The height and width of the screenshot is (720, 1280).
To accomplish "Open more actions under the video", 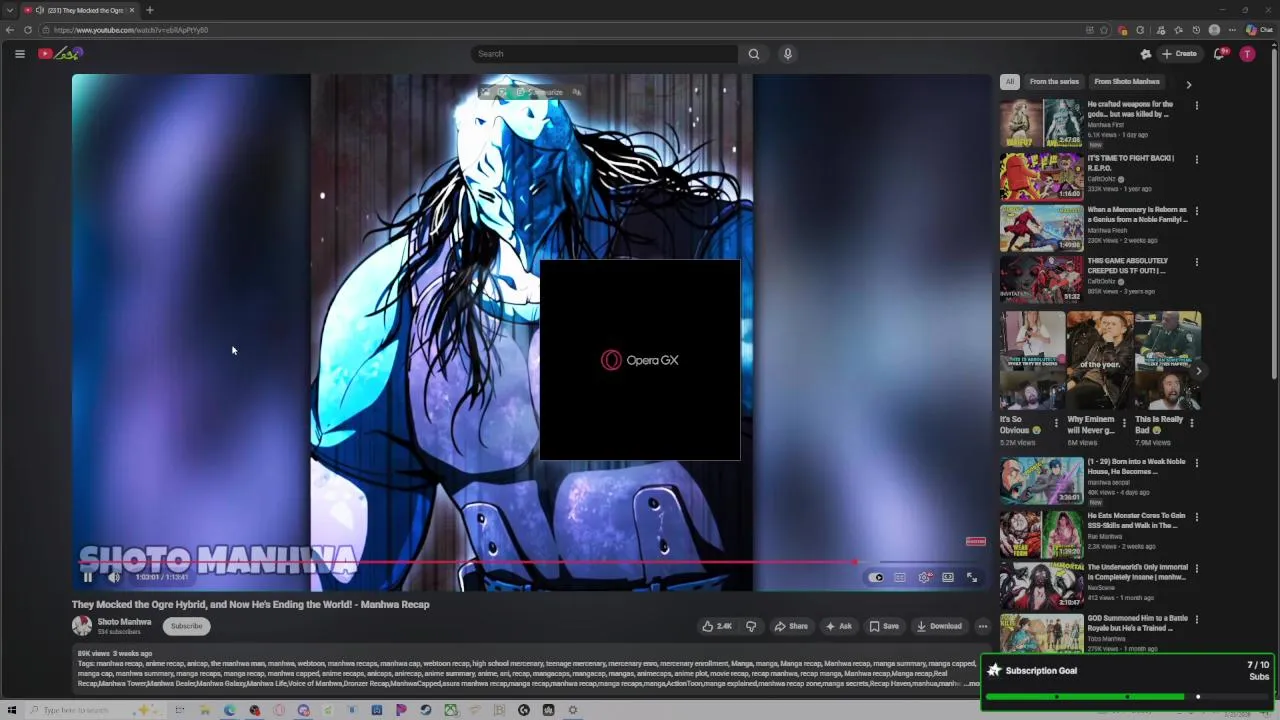I will click(983, 626).
